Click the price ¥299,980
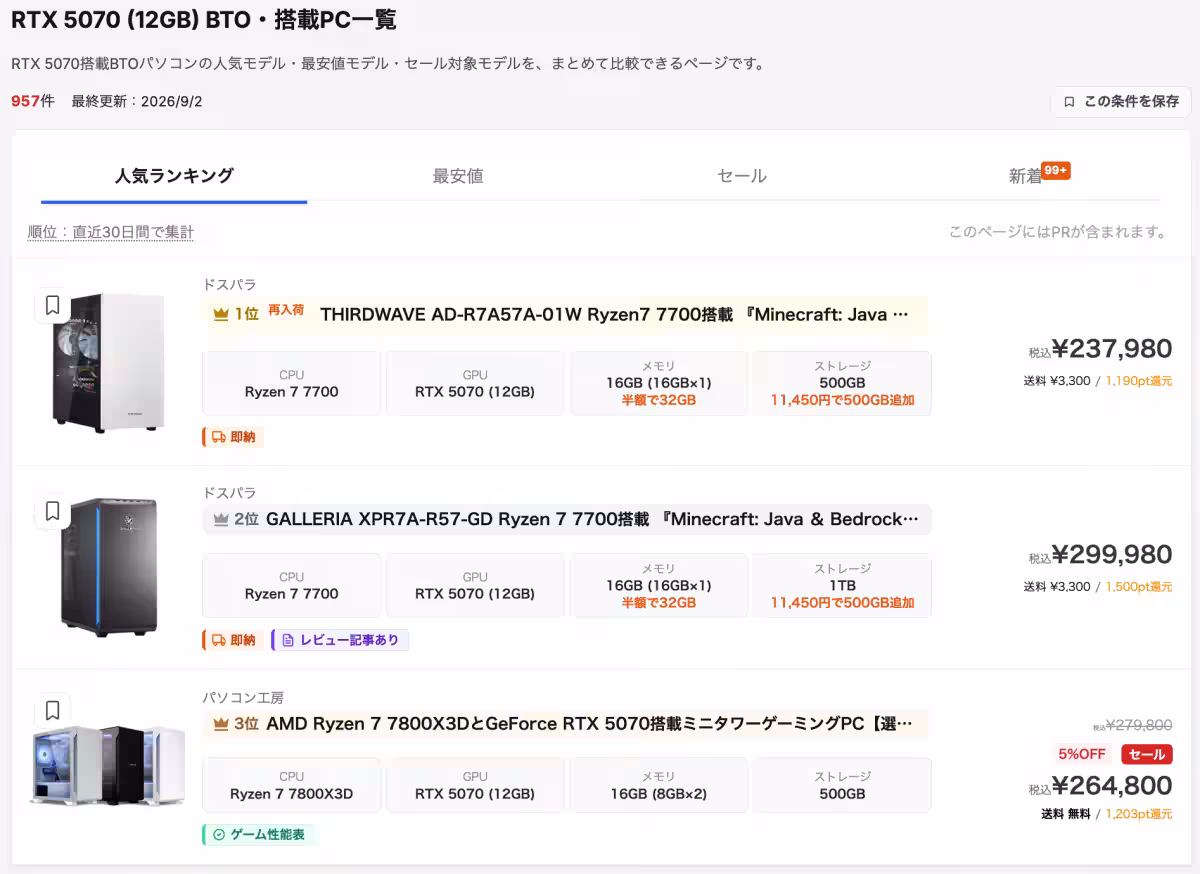Screen dimensions: 1200x874 [1112, 555]
